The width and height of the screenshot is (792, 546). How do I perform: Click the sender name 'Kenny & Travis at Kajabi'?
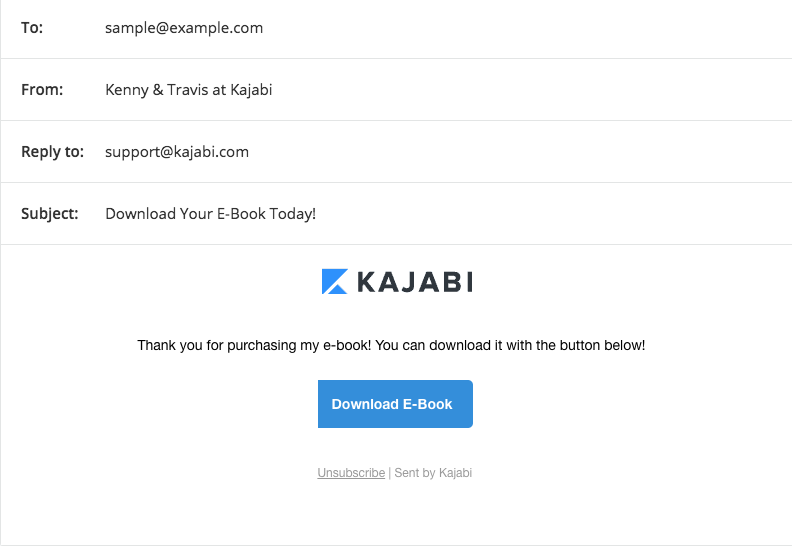pos(188,90)
